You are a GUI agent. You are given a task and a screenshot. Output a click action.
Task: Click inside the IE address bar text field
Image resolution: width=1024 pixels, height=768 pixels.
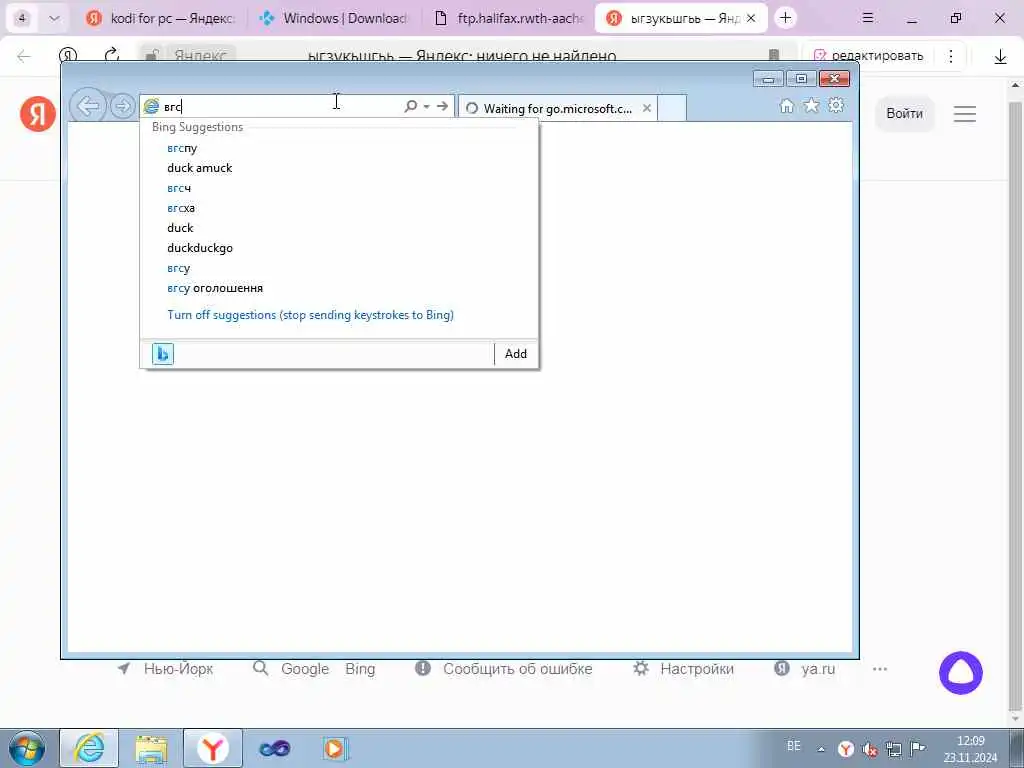click(281, 106)
